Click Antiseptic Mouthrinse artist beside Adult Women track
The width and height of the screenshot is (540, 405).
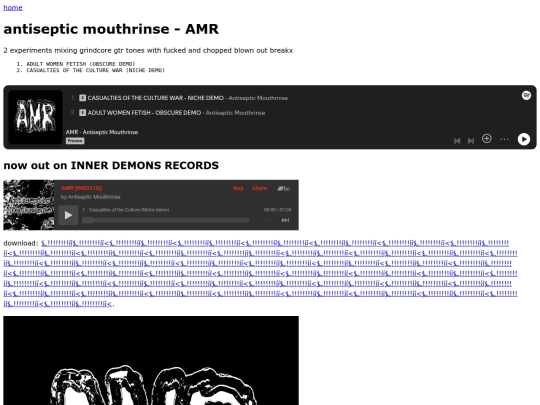tap(235, 113)
